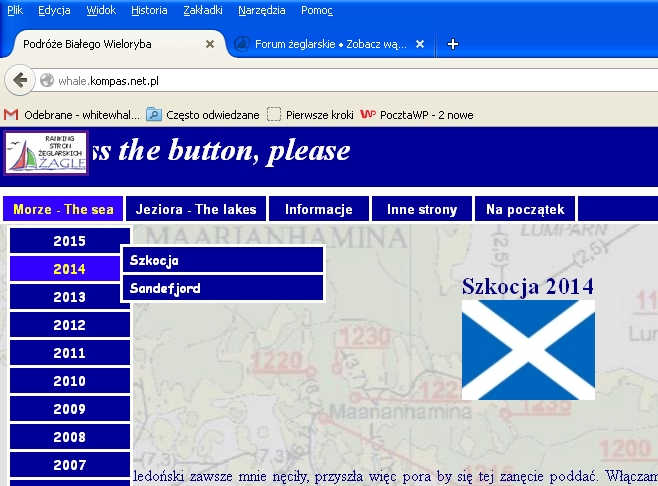Select Morze - The sea navigation item
Viewport: 658px width, 486px height.
click(x=63, y=209)
